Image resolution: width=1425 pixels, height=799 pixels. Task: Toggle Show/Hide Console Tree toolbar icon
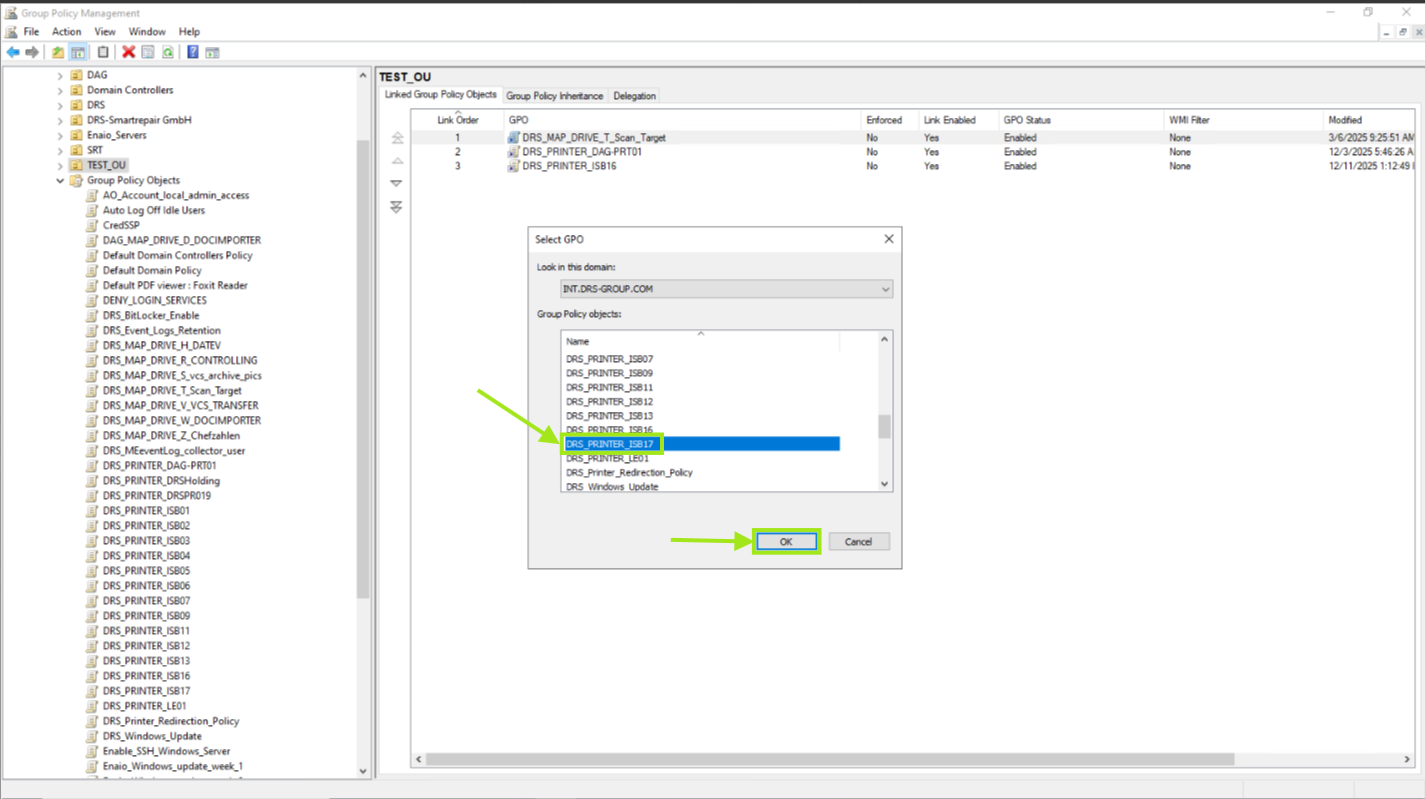(78, 52)
